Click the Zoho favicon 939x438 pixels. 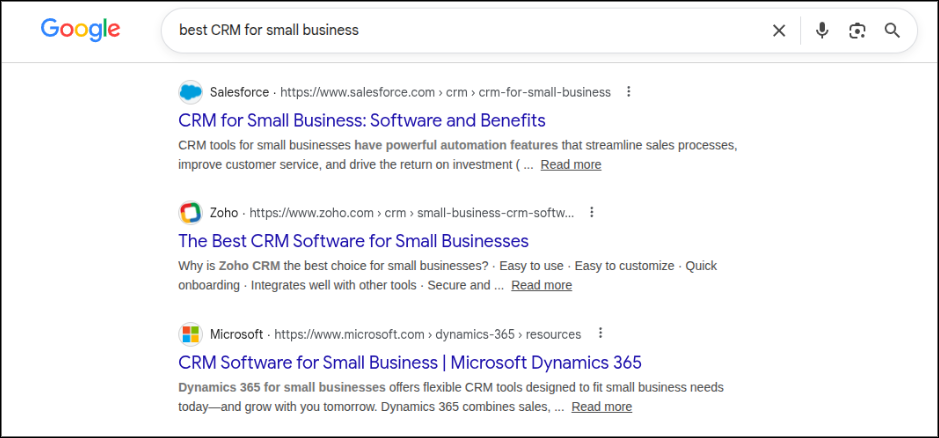coord(190,213)
